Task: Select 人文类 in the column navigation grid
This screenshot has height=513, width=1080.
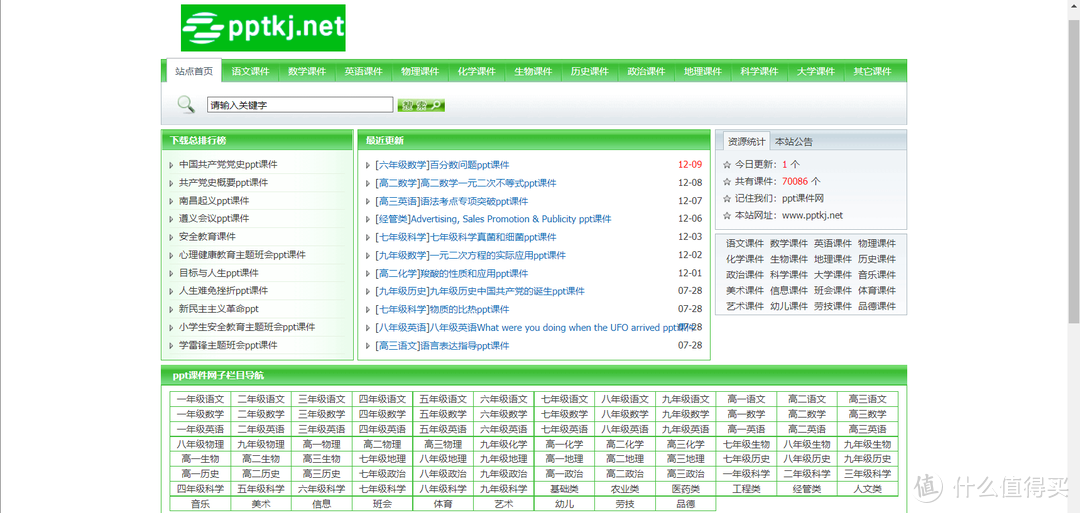Action: tap(867, 489)
